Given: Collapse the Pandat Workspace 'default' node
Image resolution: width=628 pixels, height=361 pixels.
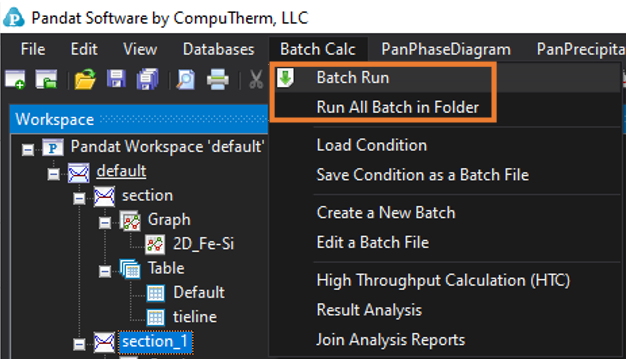Looking at the screenshot, I should 28,150.
